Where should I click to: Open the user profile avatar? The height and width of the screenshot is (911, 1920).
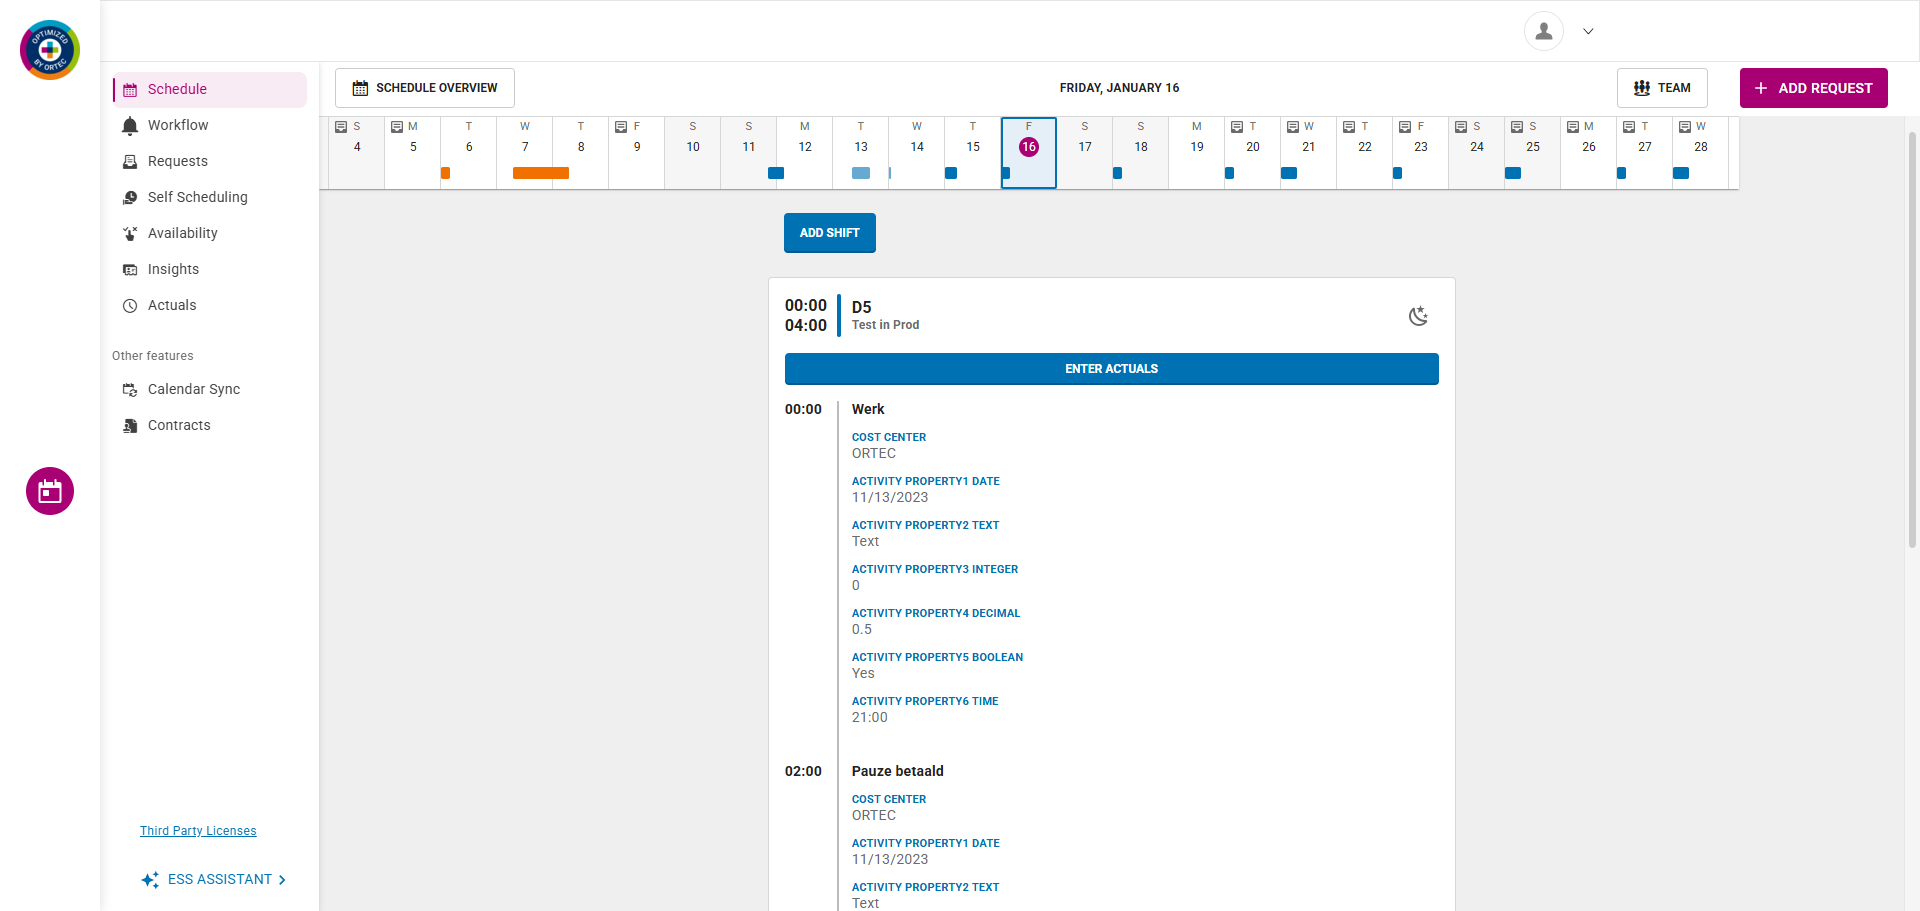point(1544,31)
